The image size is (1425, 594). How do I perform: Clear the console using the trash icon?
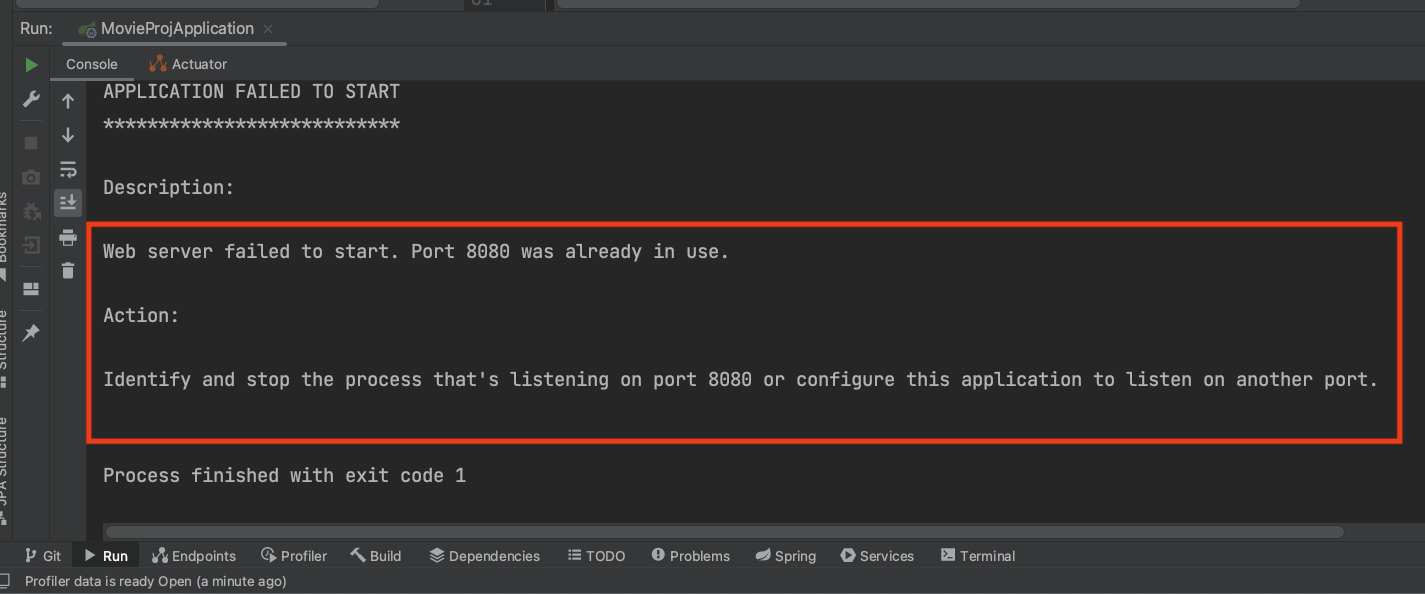pyautogui.click(x=68, y=269)
